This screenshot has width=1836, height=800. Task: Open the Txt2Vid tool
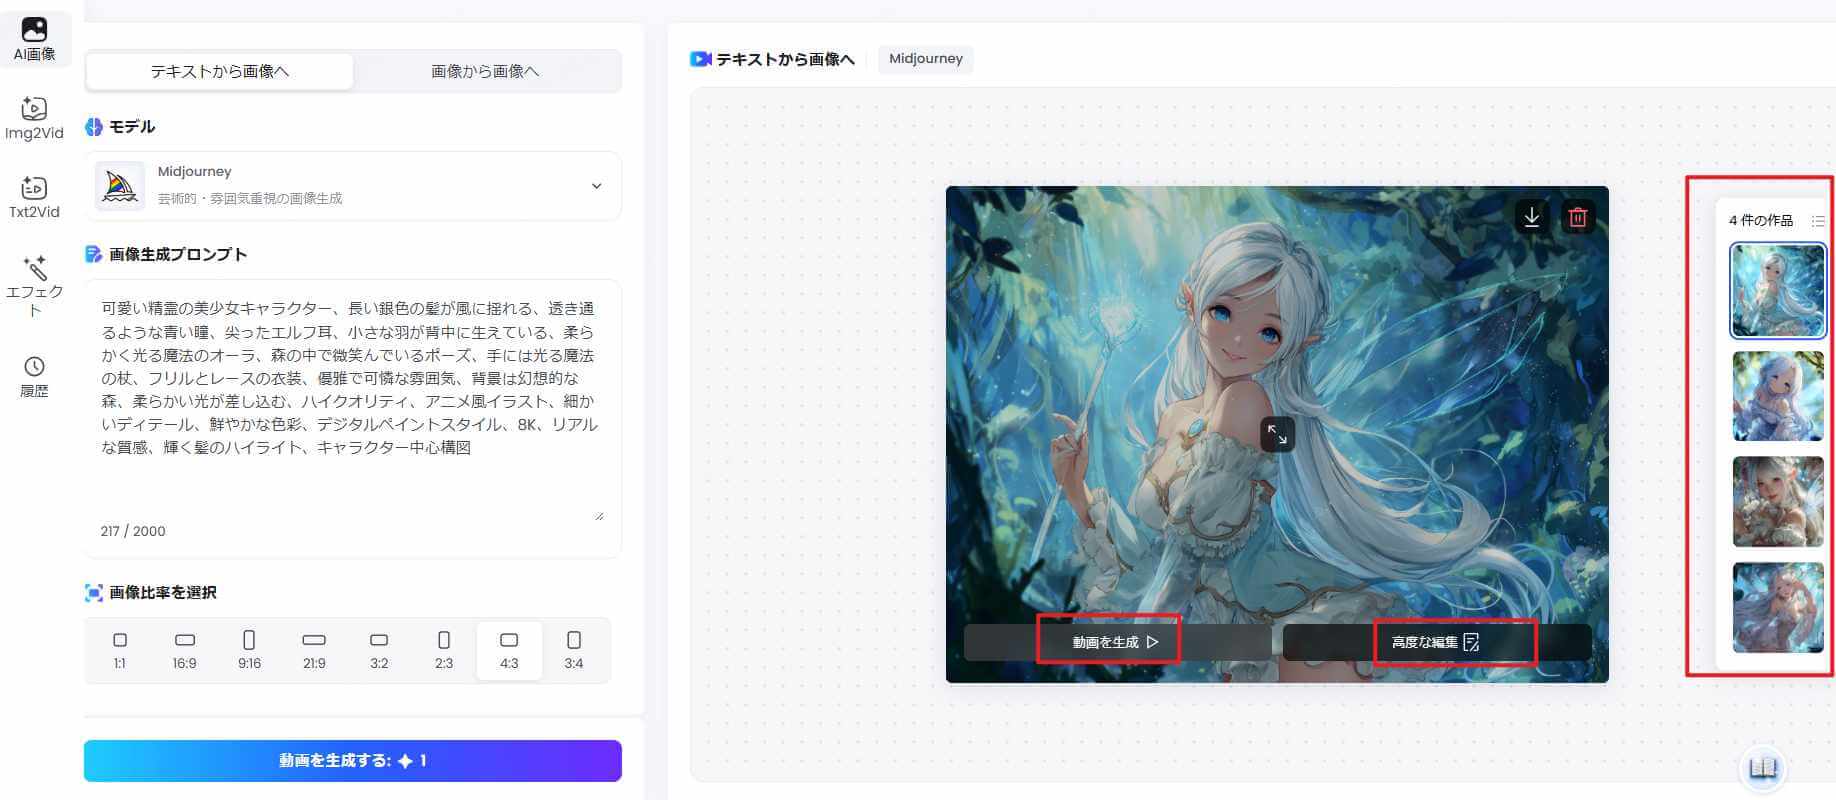[x=34, y=197]
